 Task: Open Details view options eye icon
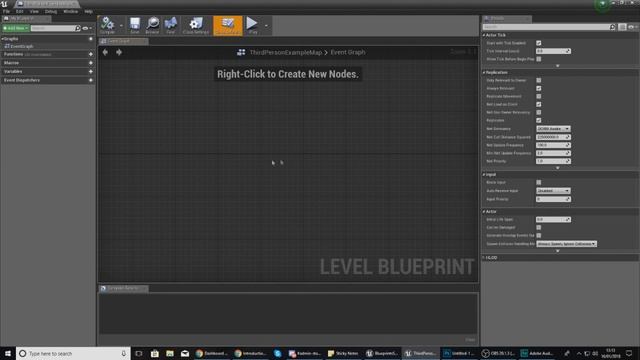pos(631,27)
